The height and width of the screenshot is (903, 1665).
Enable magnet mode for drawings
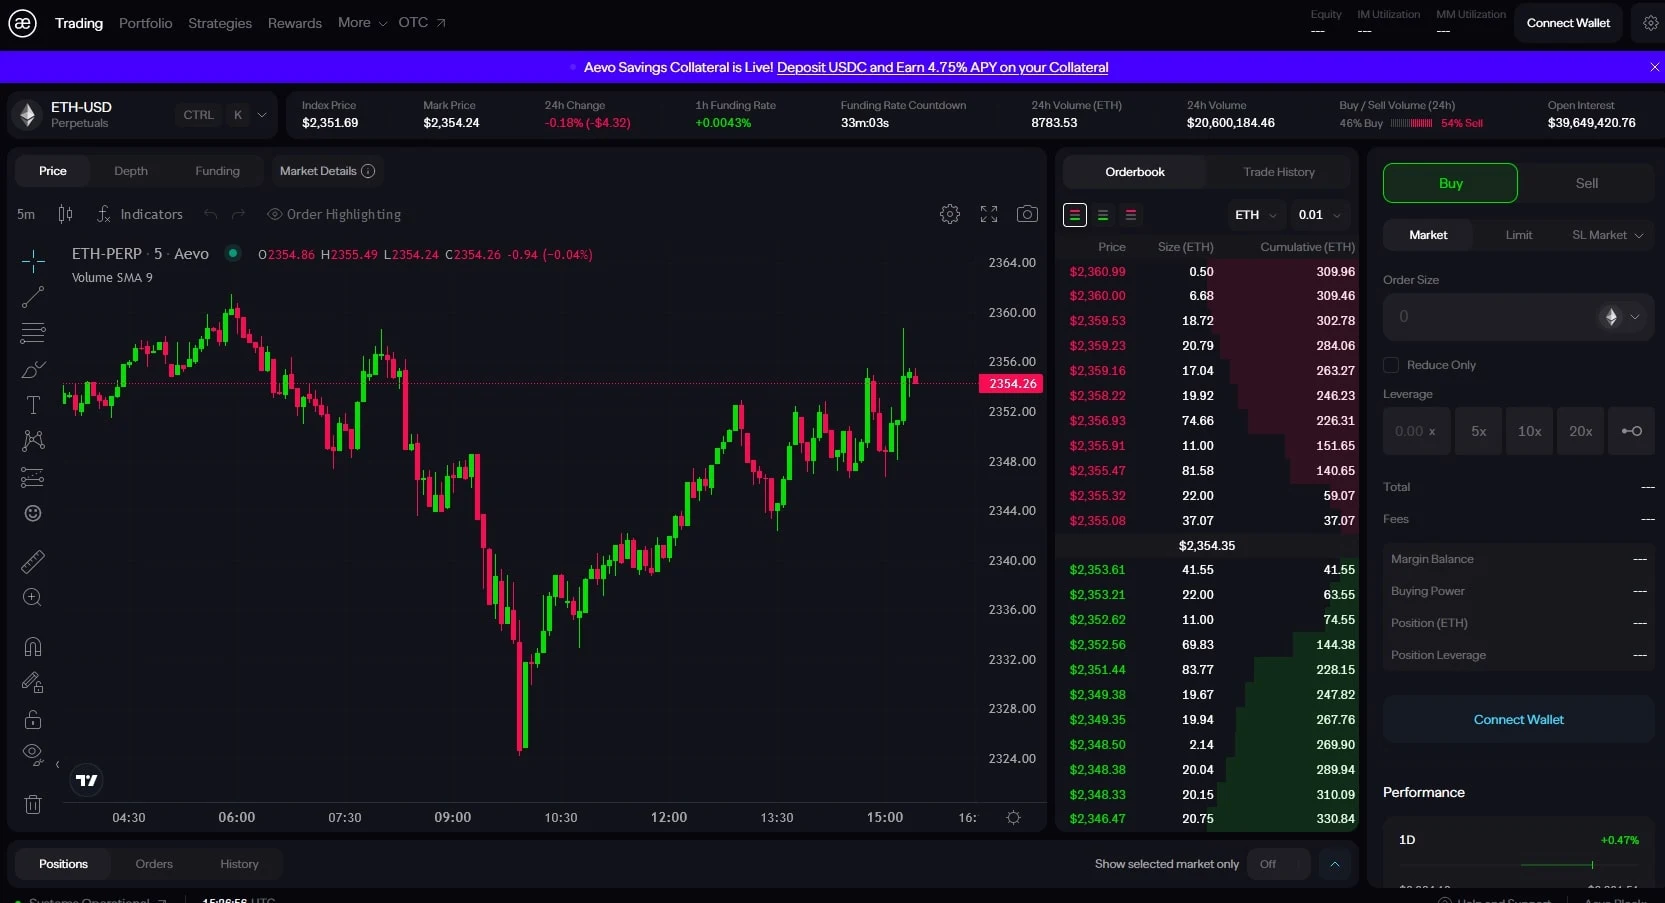(33, 647)
